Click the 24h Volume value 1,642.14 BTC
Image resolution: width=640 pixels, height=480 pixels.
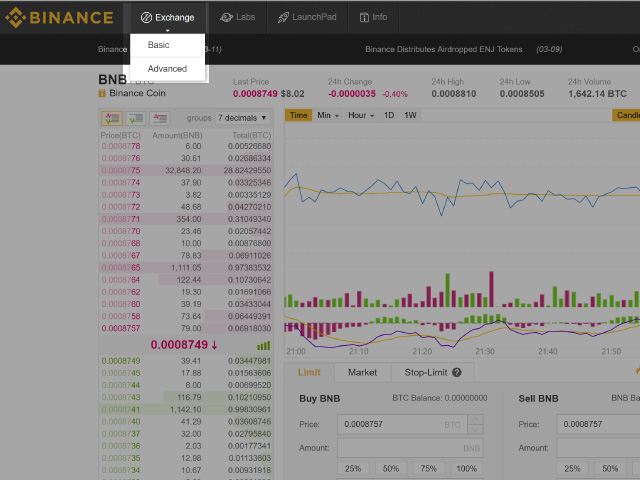click(598, 94)
